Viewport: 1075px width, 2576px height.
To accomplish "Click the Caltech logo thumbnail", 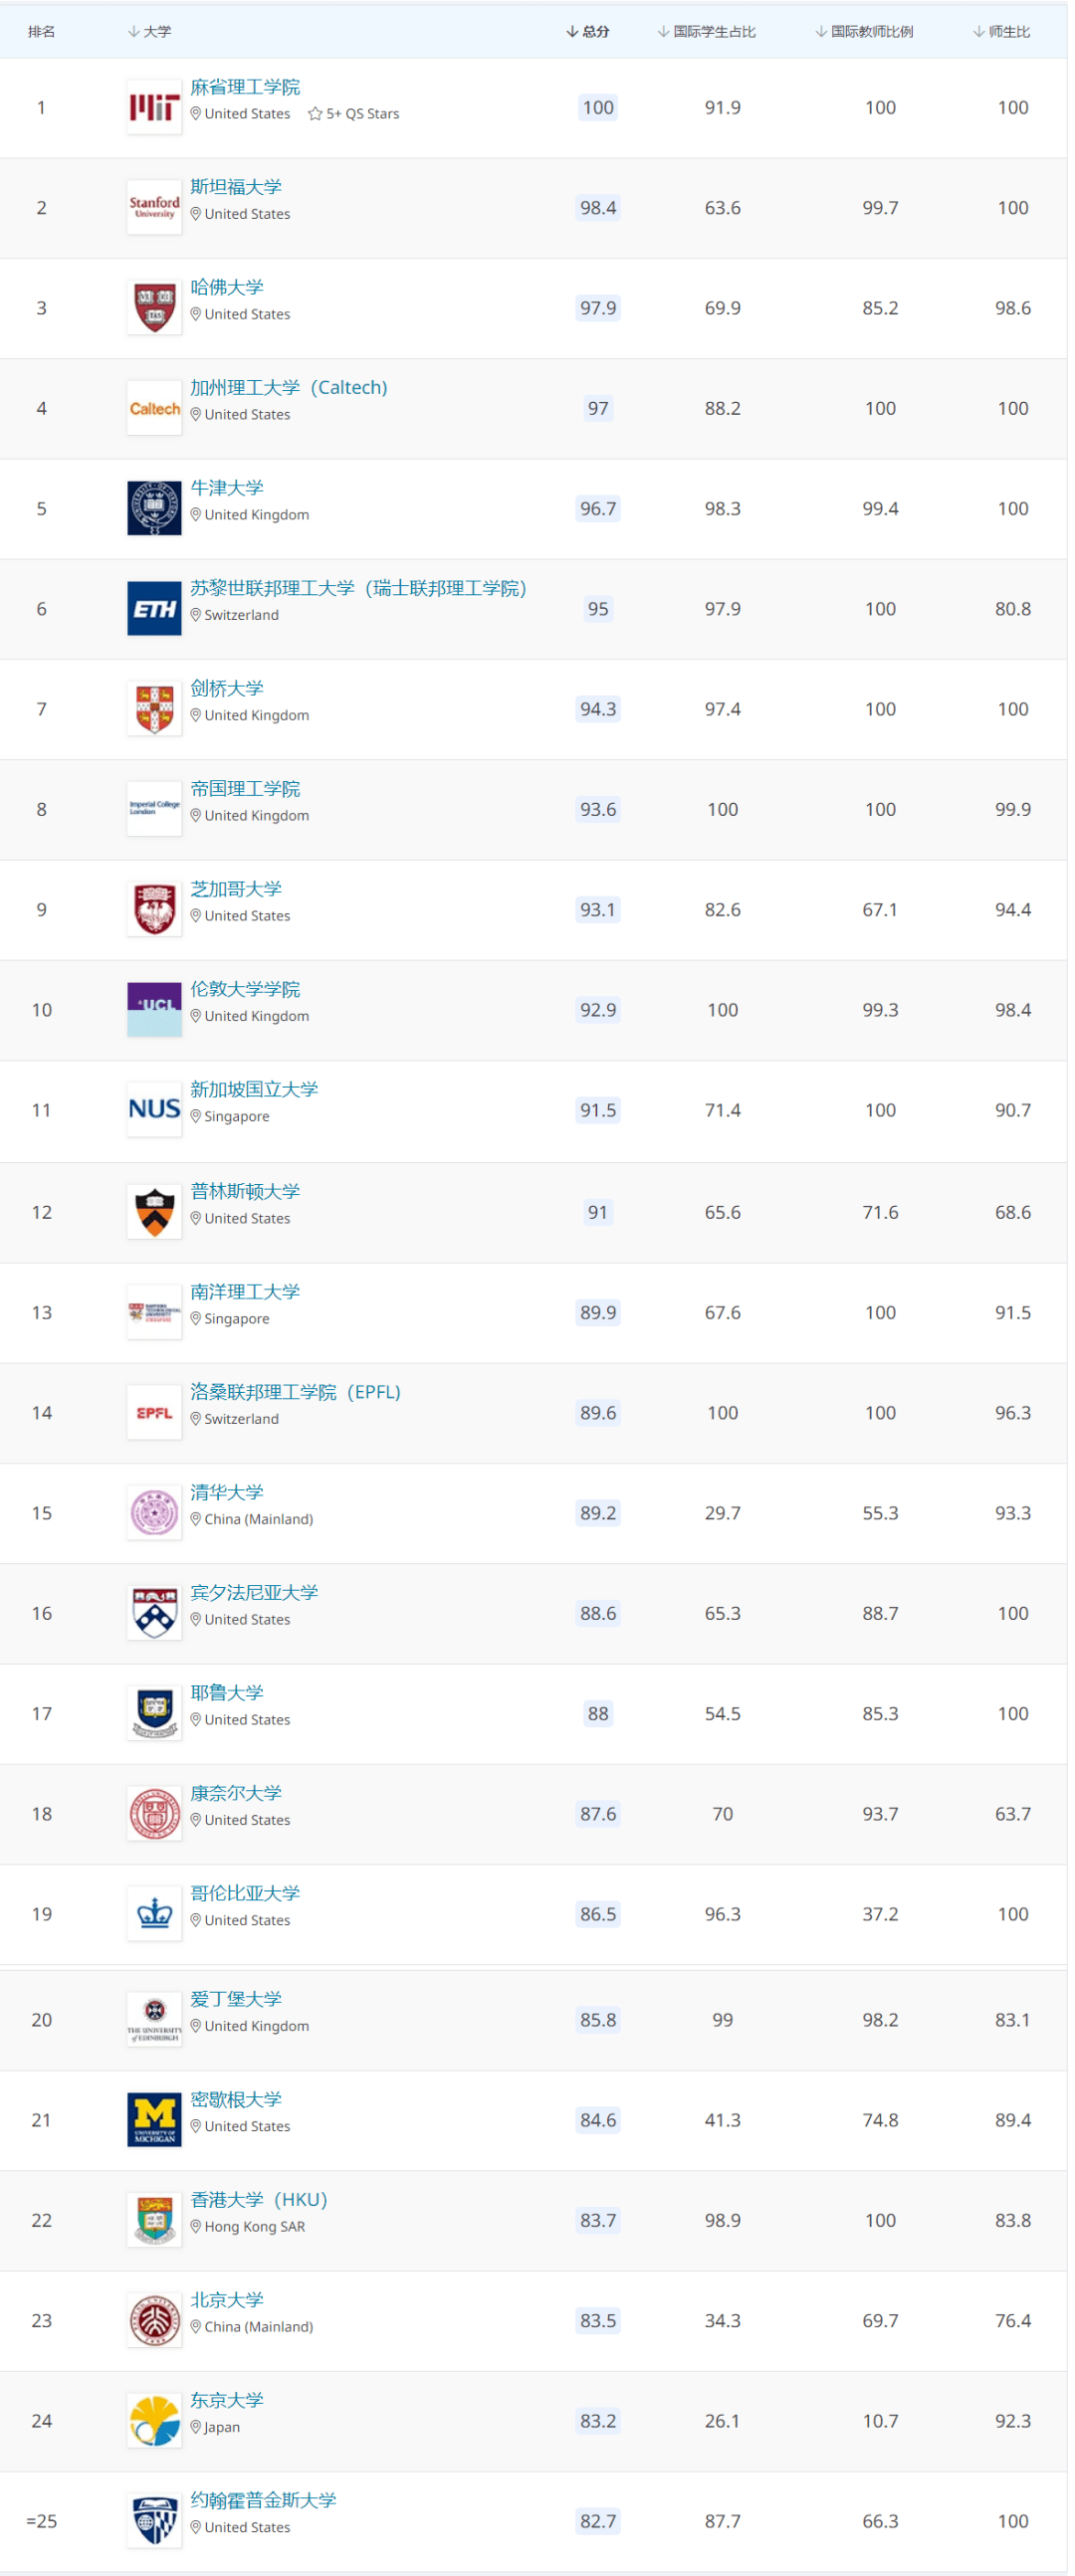I will pyautogui.click(x=155, y=409).
